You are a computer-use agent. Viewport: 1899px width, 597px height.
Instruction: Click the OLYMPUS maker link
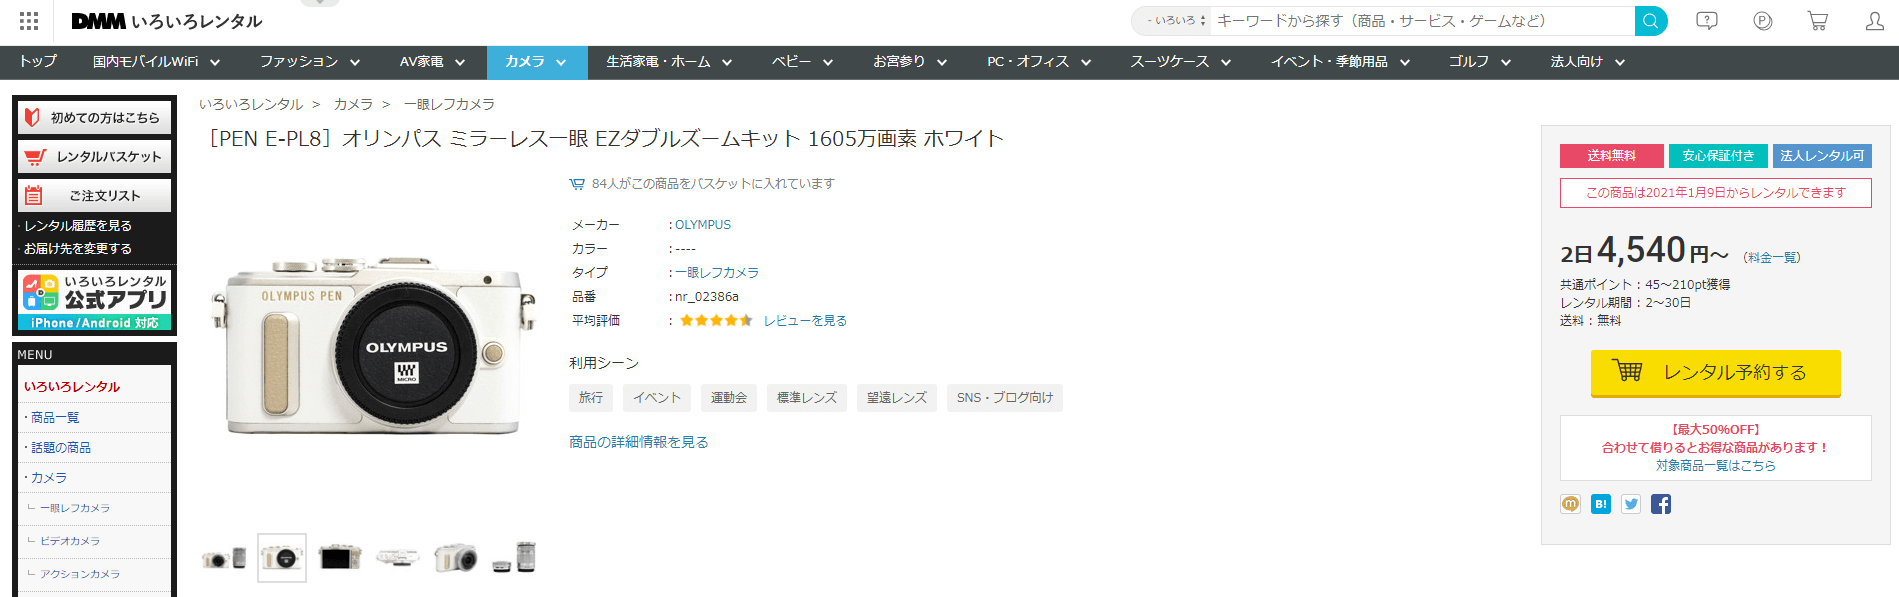(703, 225)
